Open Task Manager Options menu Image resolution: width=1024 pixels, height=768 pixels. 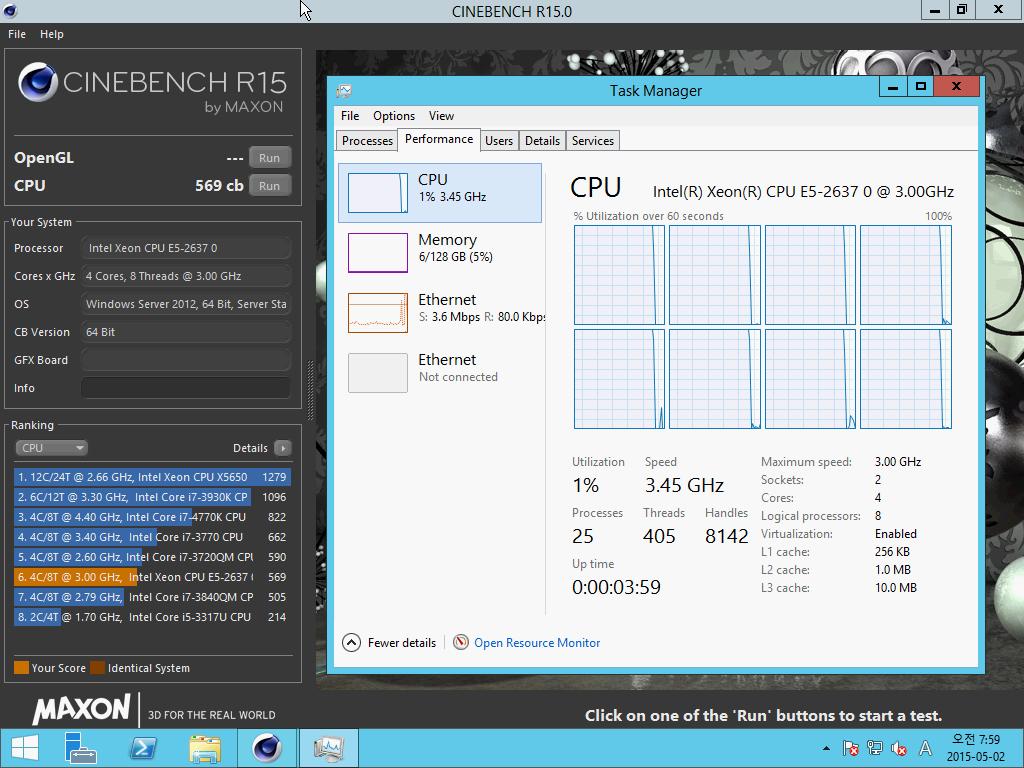(x=394, y=116)
